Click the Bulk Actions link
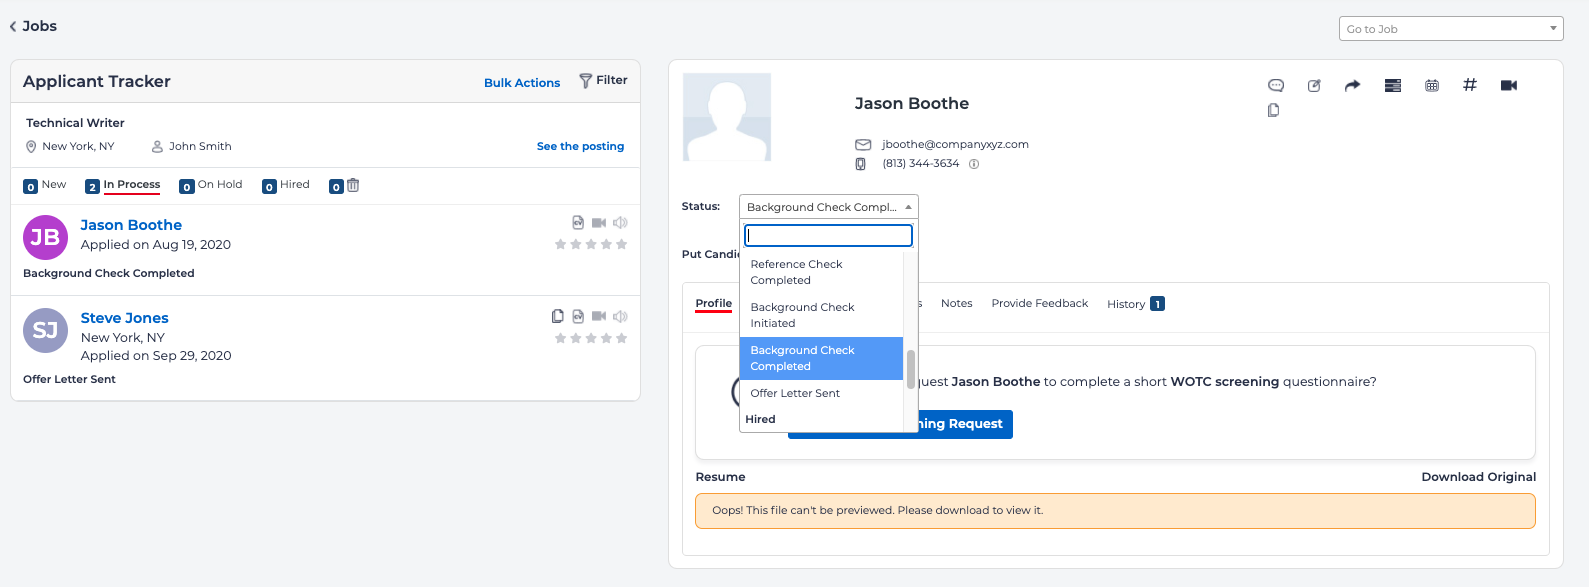Screen dimensions: 1589x587 522,83
